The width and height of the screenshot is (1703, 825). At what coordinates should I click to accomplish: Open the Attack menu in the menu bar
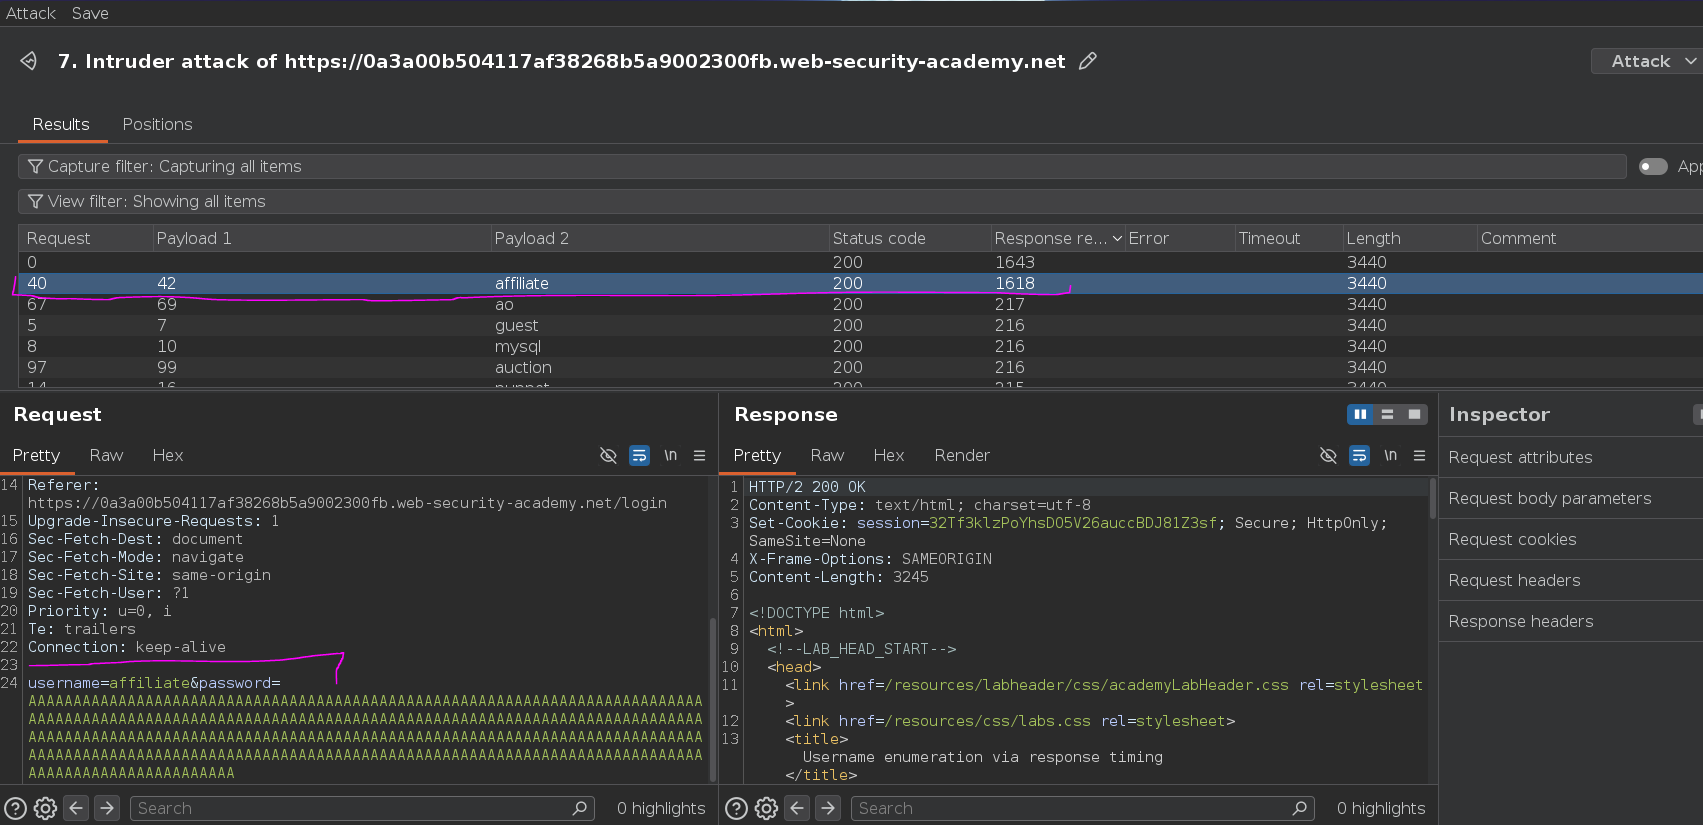click(x=31, y=13)
